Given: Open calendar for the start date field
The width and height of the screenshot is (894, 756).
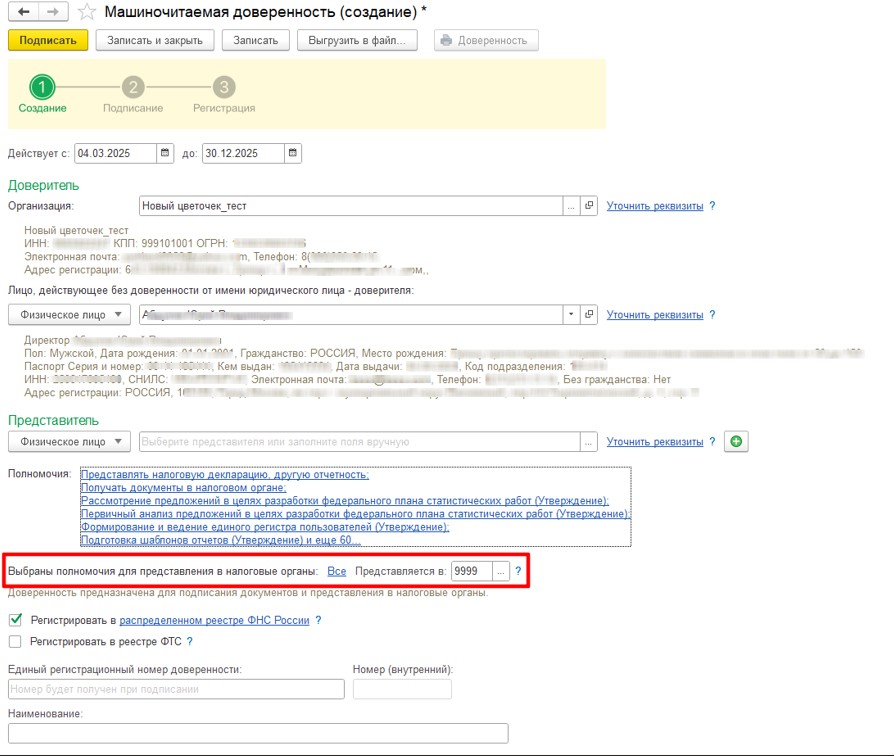Looking at the screenshot, I should click(165, 153).
